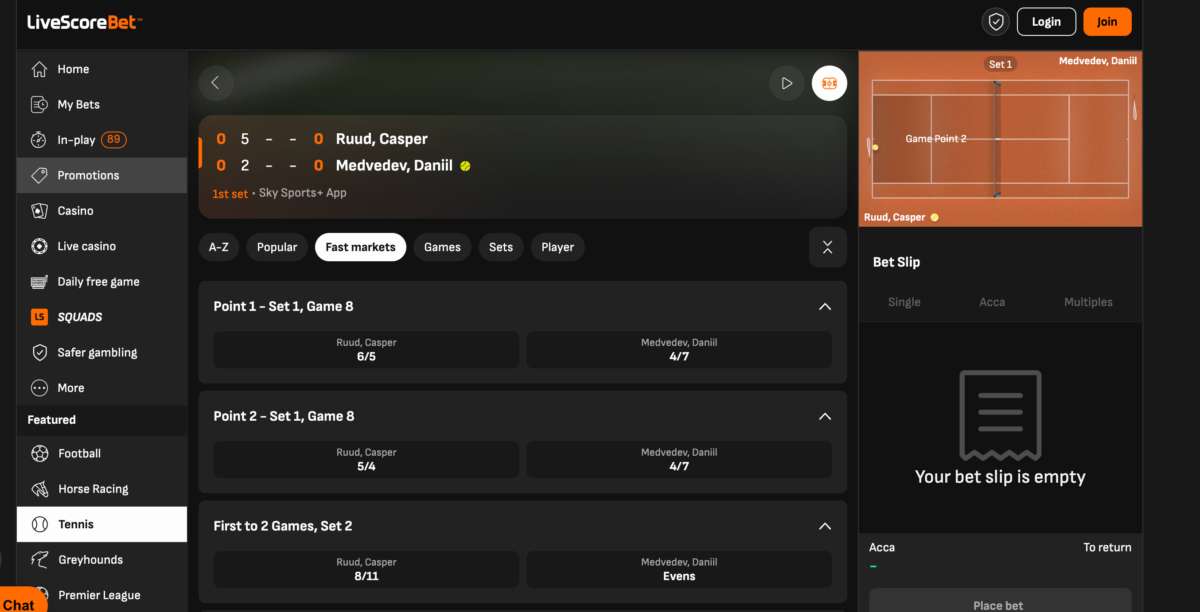Select the Fast markets tab
The width and height of the screenshot is (1200, 612).
360,247
